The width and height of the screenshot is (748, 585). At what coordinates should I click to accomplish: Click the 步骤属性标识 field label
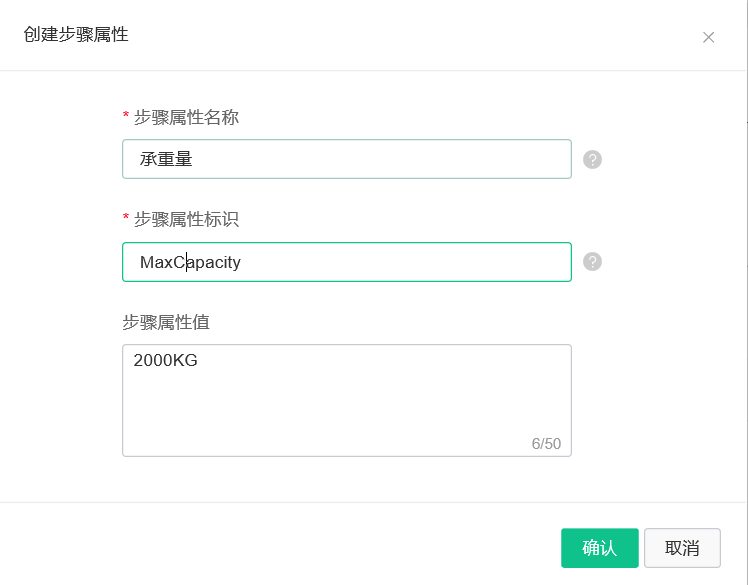click(x=186, y=219)
